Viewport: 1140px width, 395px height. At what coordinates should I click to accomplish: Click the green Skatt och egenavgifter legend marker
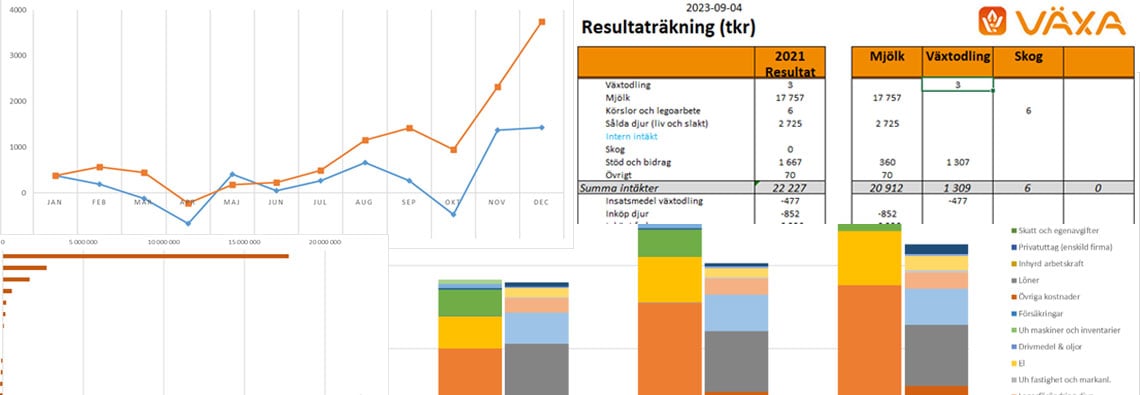[1013, 231]
